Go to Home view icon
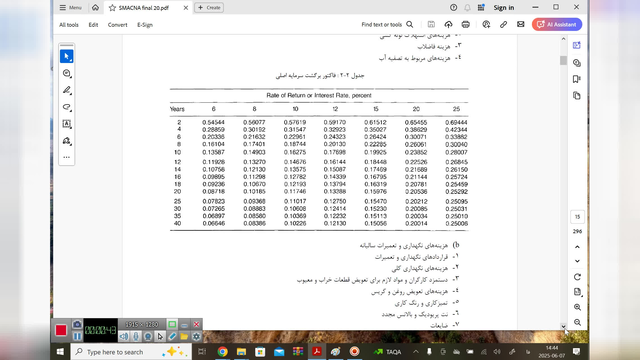640x360 pixels. [x=95, y=7]
